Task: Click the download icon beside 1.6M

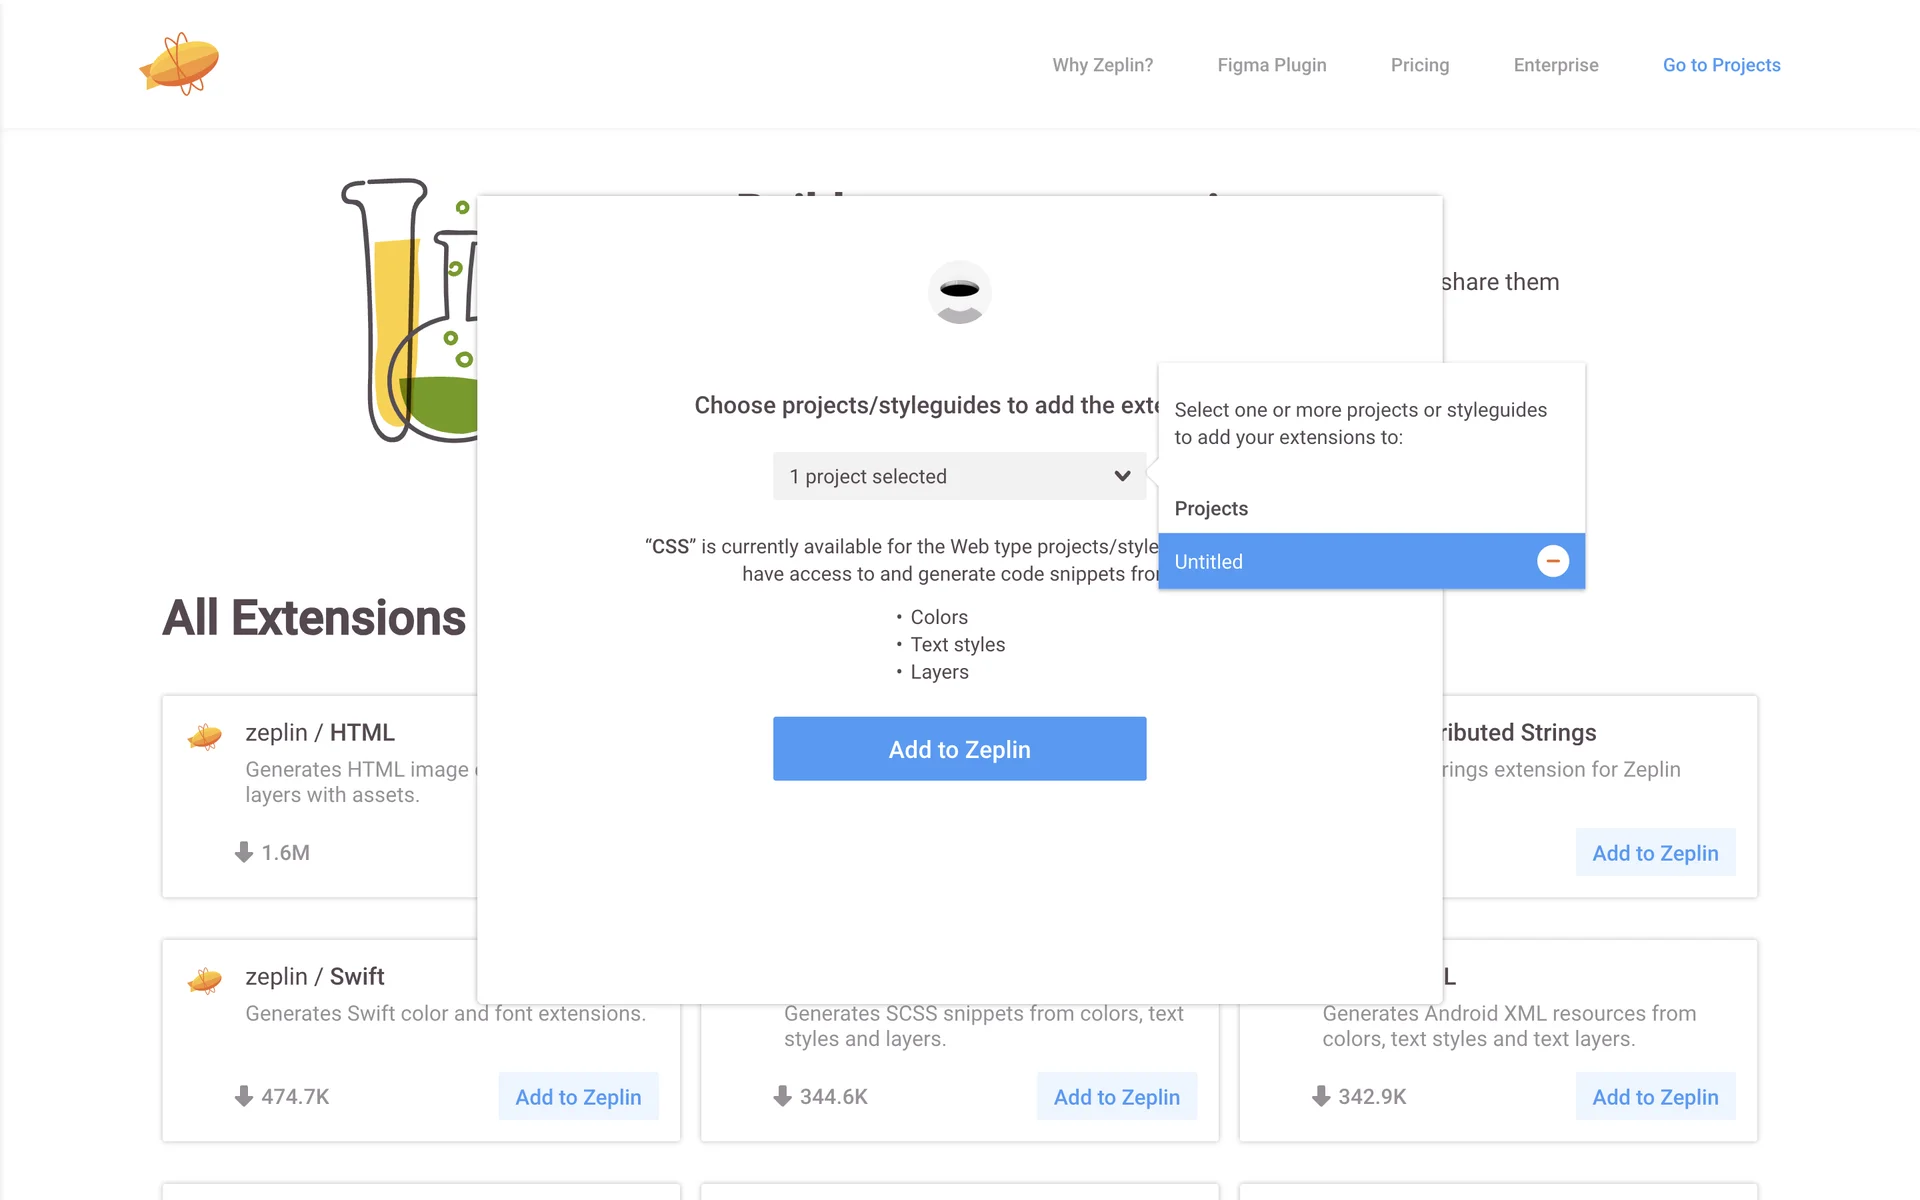Action: (x=243, y=852)
